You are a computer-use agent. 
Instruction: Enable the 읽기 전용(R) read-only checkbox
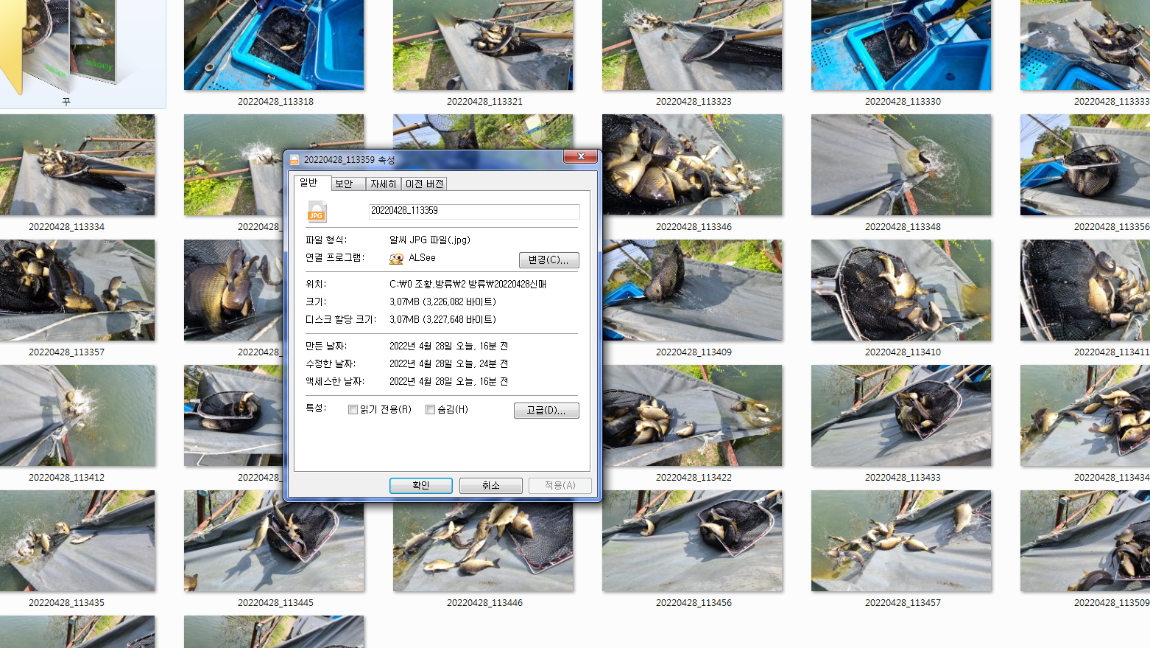click(x=352, y=410)
